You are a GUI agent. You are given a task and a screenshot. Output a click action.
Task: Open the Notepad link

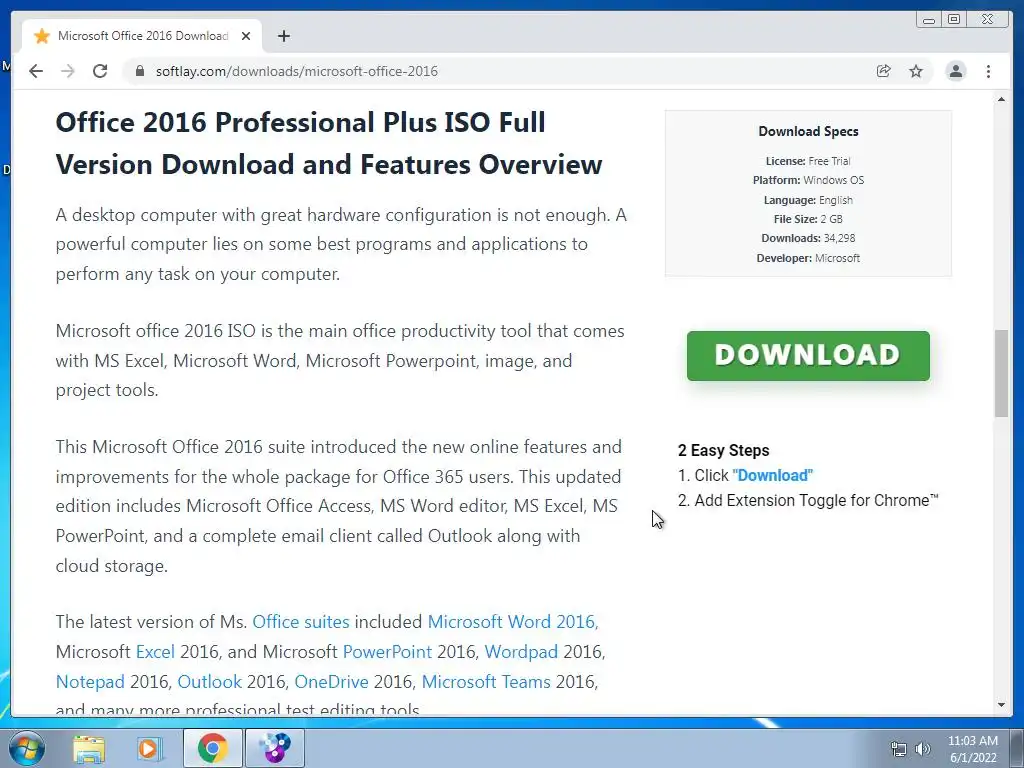click(x=90, y=682)
